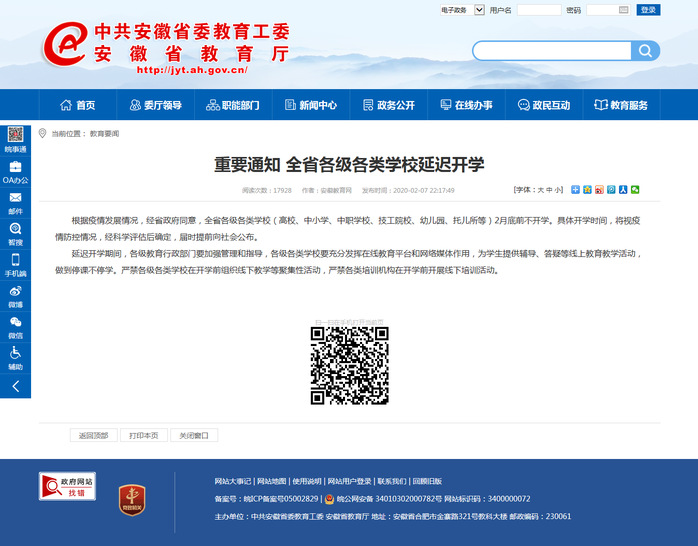
Task: Click the article QR code image
Action: 349,366
